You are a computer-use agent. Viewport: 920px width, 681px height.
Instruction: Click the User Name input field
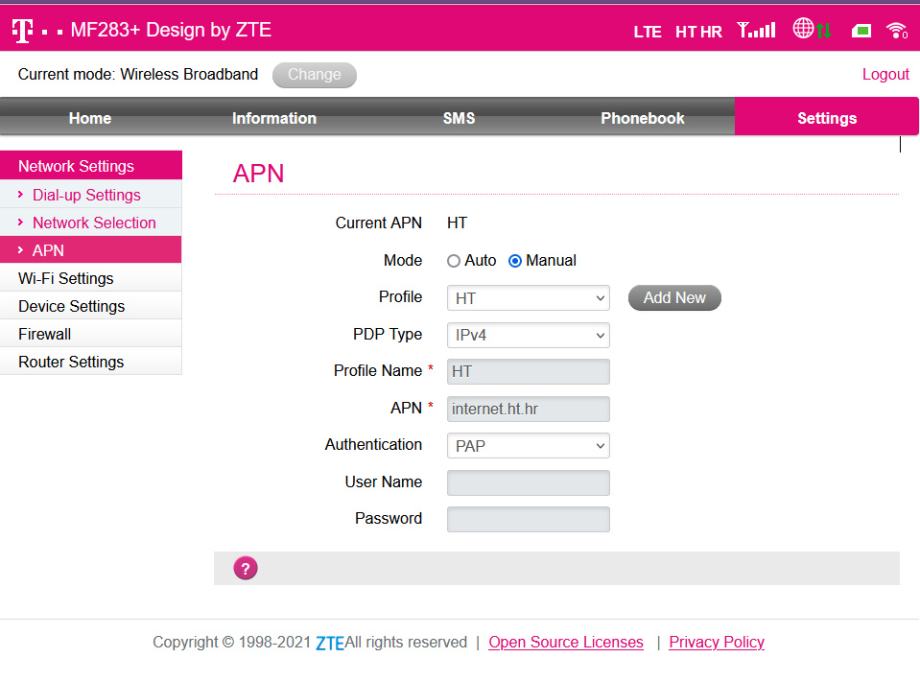tap(528, 483)
